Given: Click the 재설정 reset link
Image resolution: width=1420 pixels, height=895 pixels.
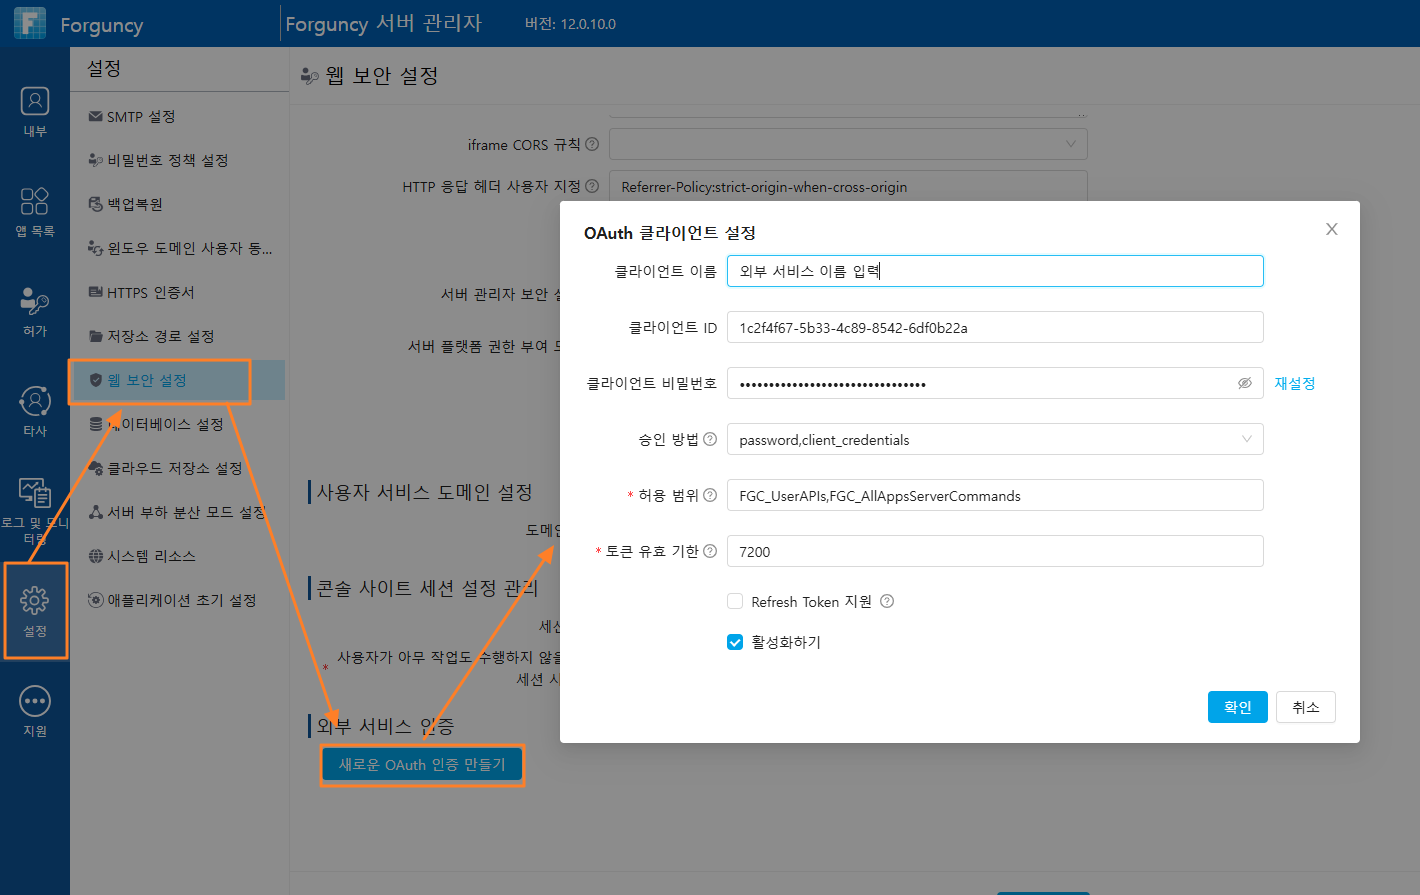Looking at the screenshot, I should point(1295,383).
